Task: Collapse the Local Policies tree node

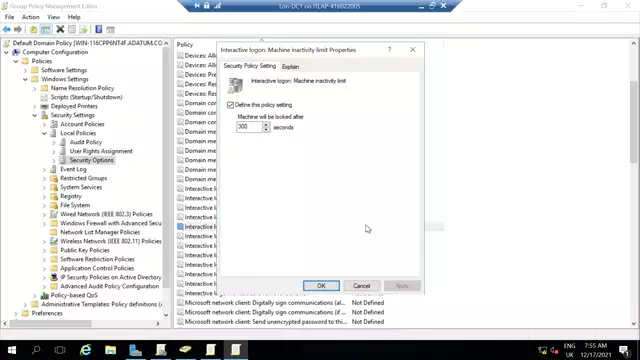Action: [x=44, y=133]
